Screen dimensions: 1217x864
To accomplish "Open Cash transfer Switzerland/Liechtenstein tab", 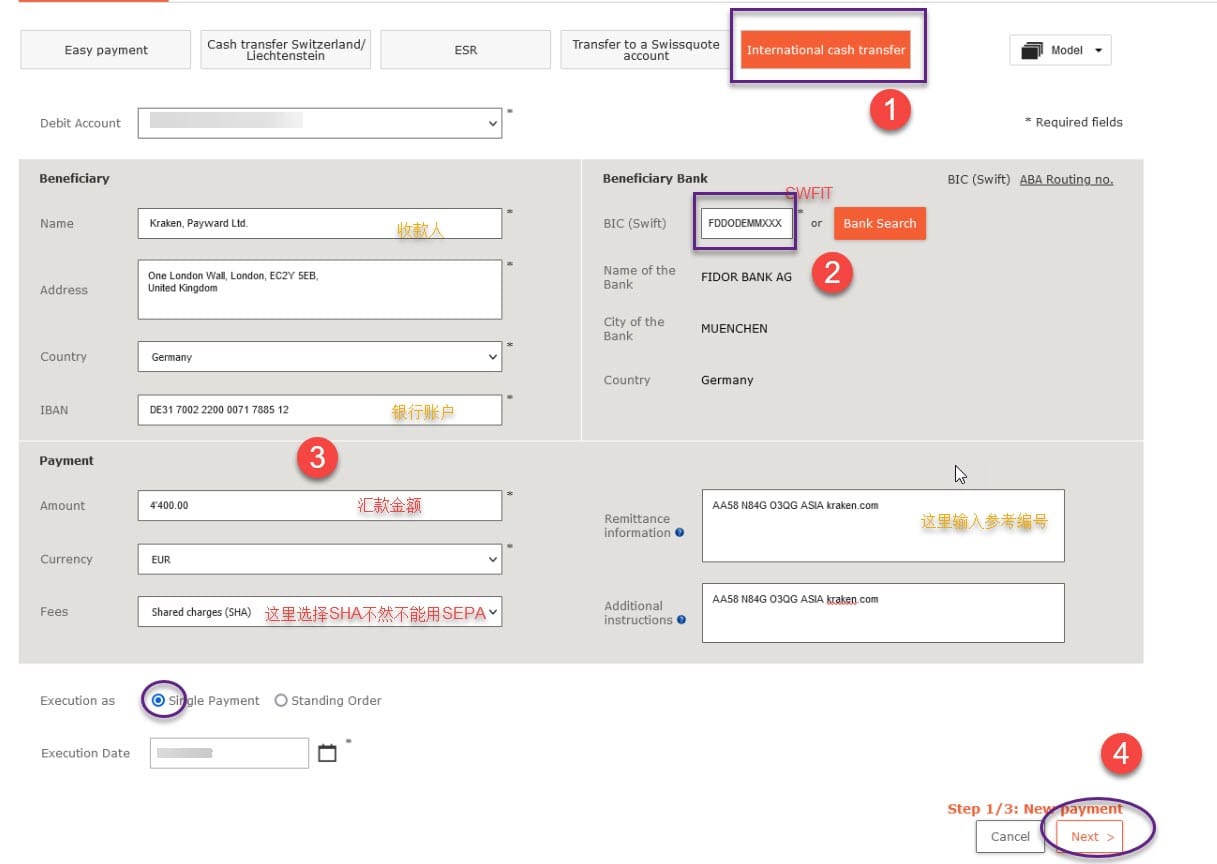I will coord(285,48).
